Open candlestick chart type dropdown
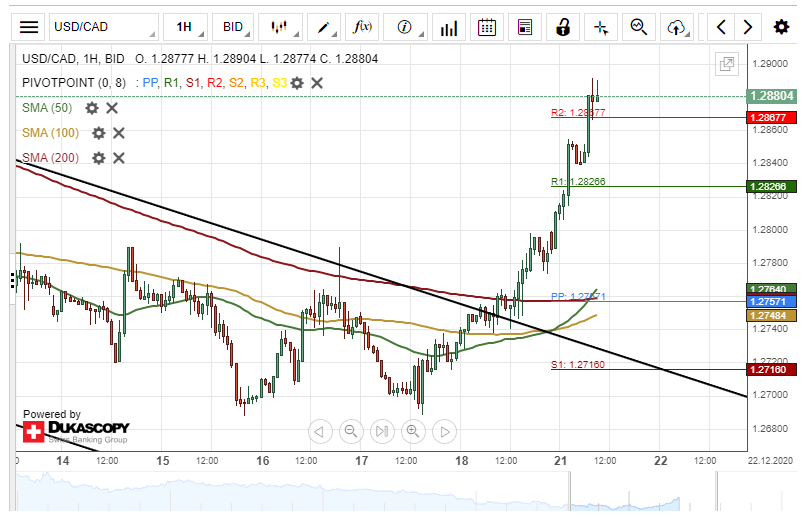The image size is (803, 521). tap(280, 27)
